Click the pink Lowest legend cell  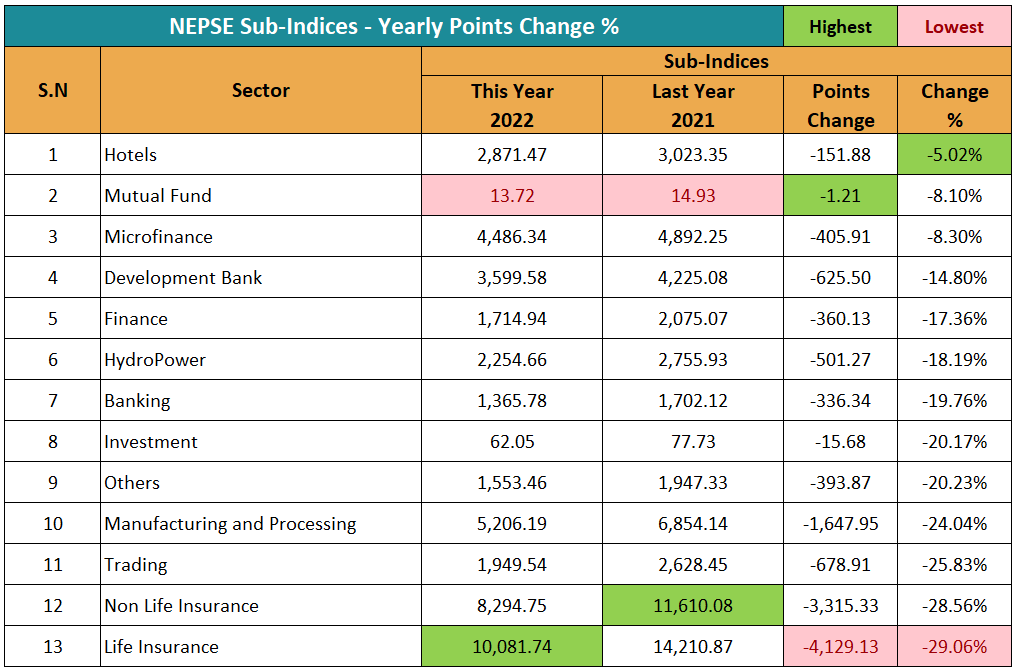pos(954,27)
